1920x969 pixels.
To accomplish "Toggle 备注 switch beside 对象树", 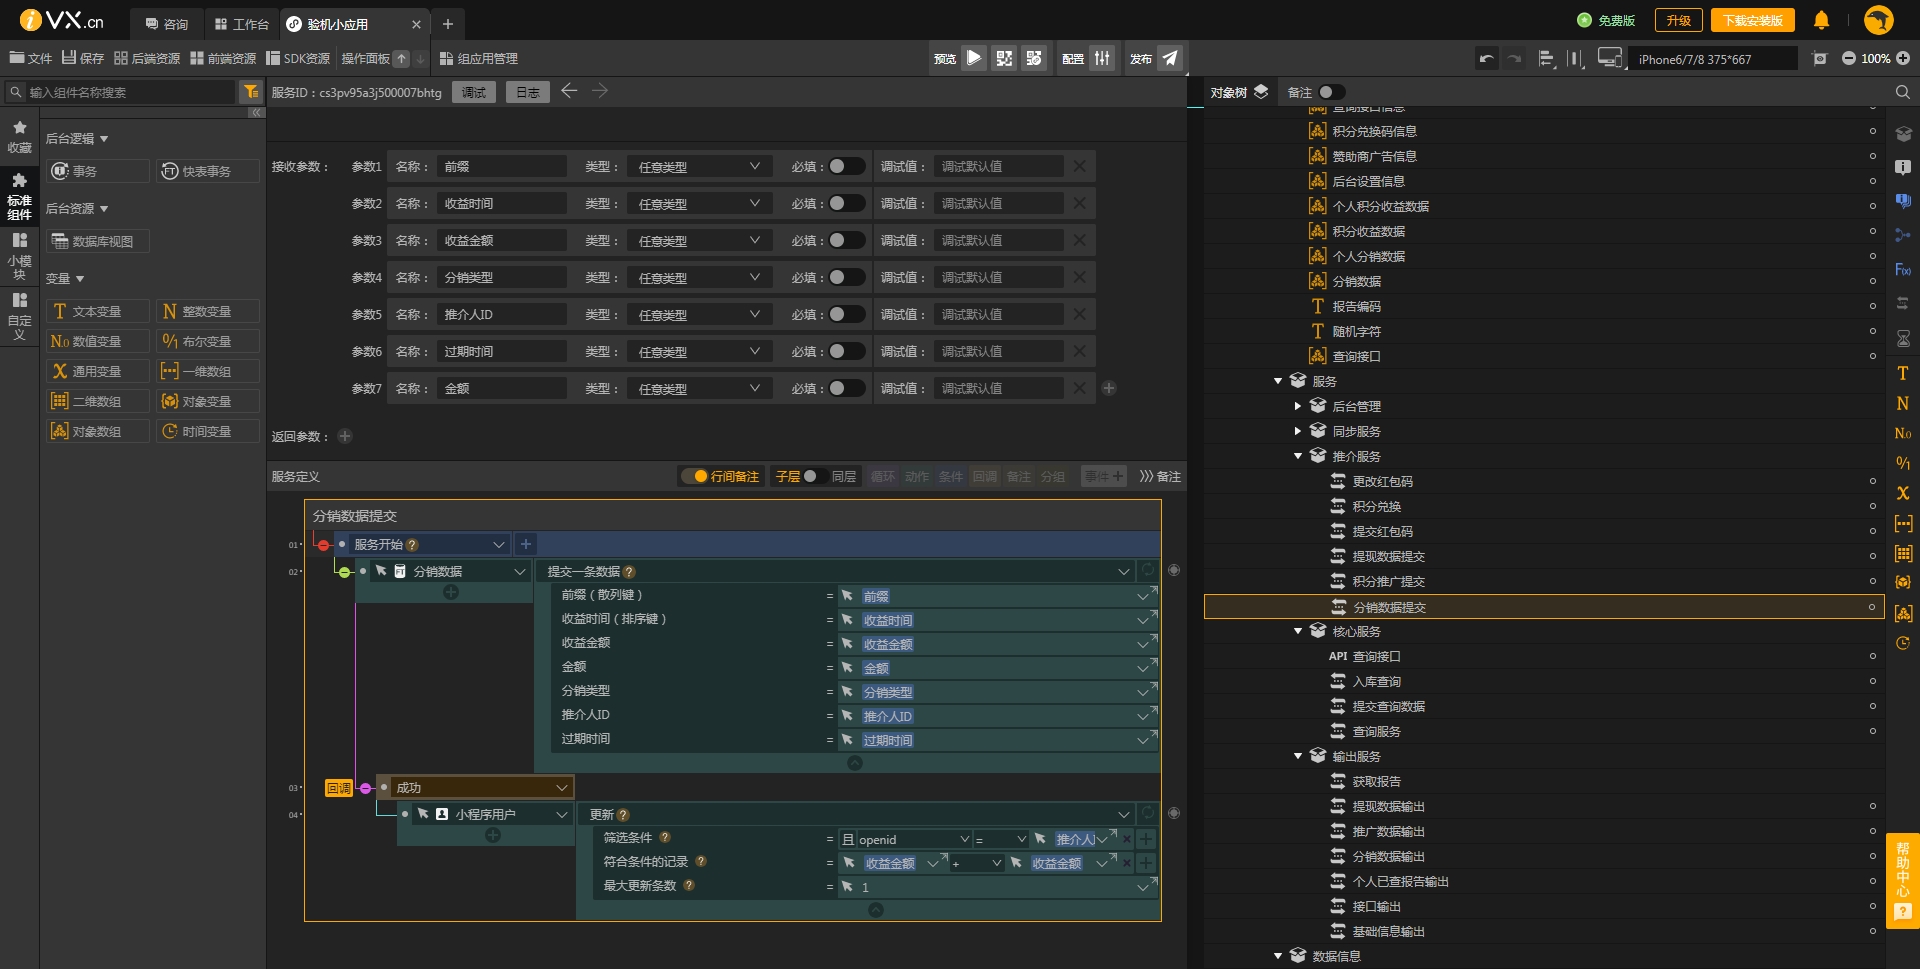I will [x=1331, y=92].
